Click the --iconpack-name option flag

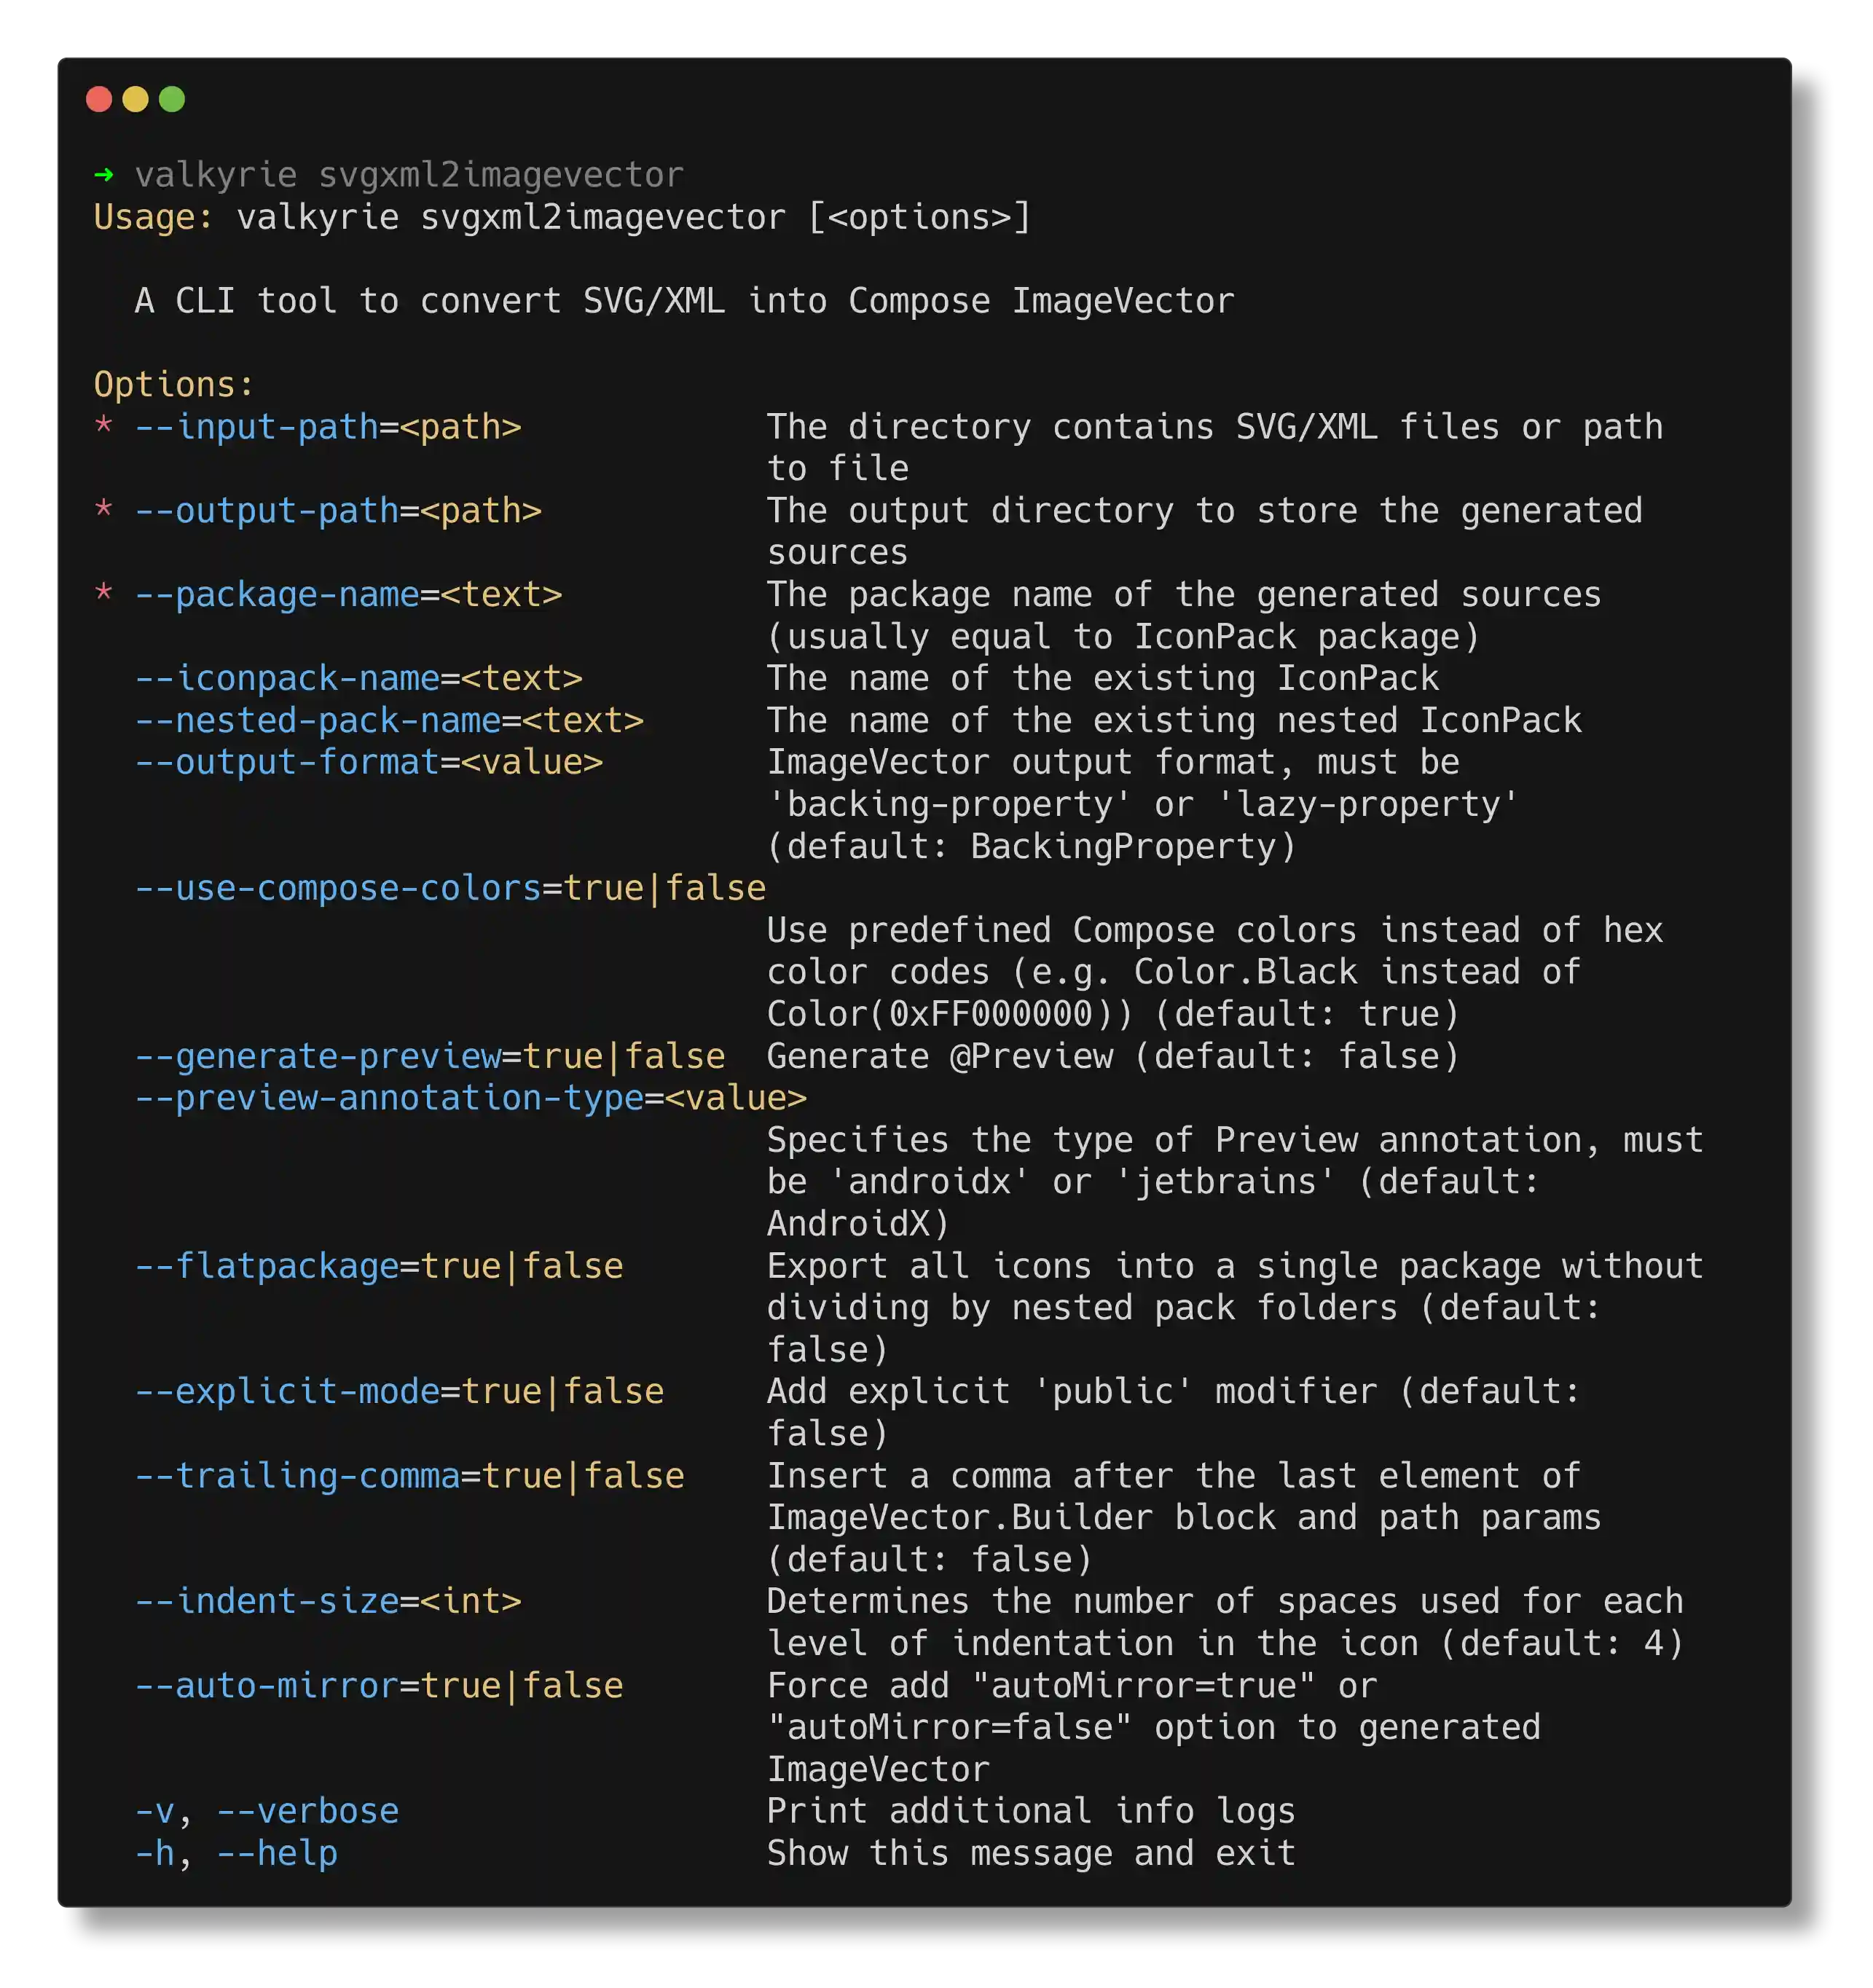coord(287,678)
